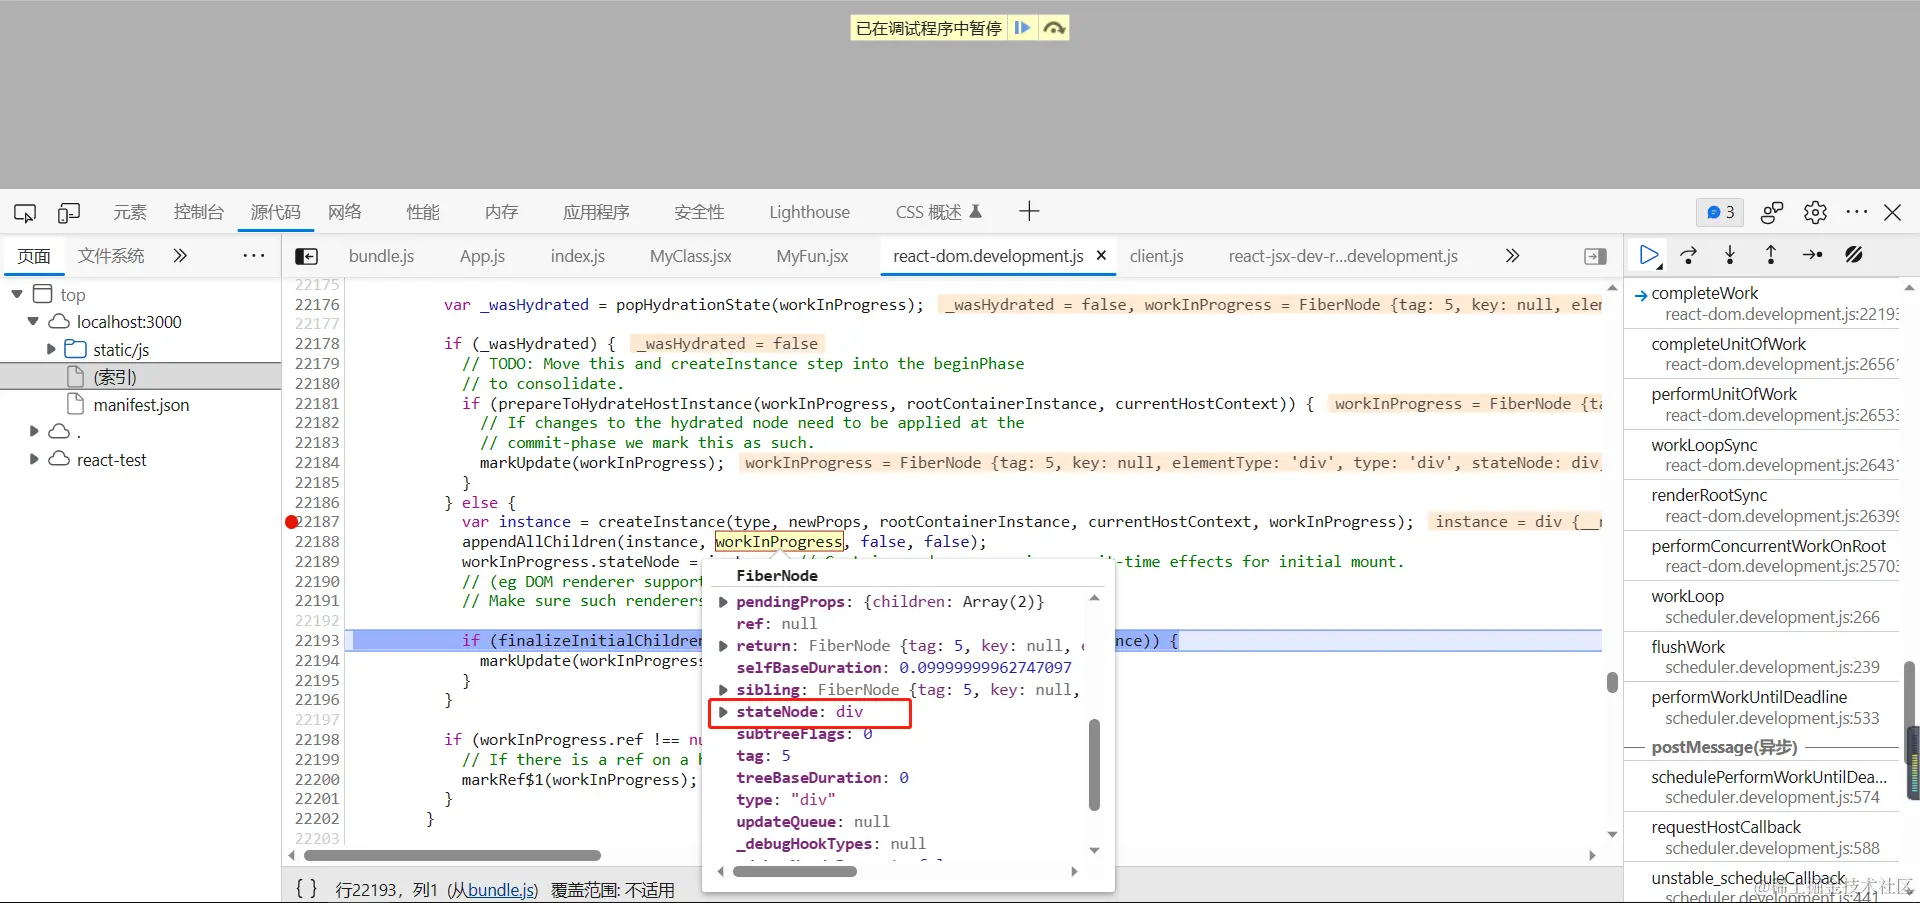1920x903 pixels.
Task: Open DevTools more options menu
Action: 1857,212
